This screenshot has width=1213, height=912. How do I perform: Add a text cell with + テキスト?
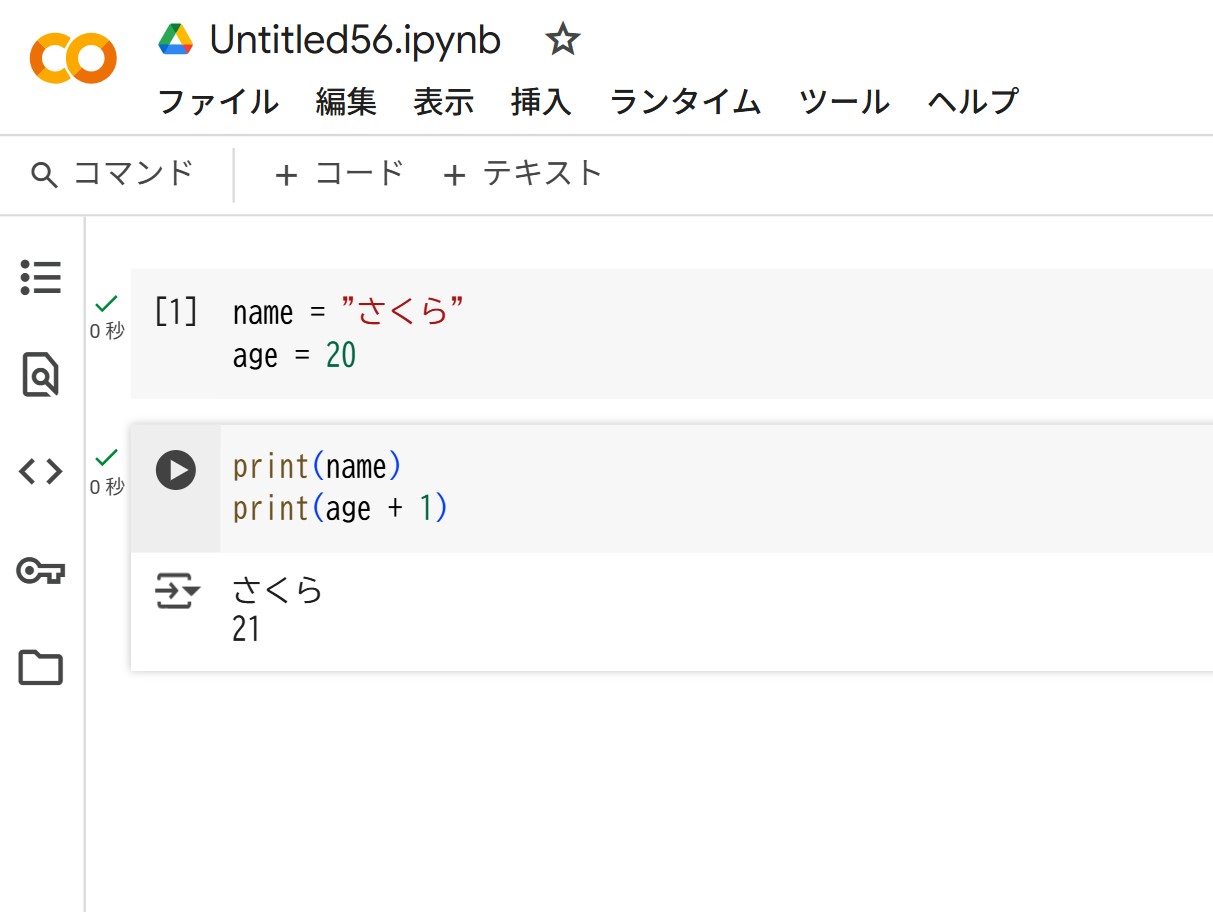(522, 174)
